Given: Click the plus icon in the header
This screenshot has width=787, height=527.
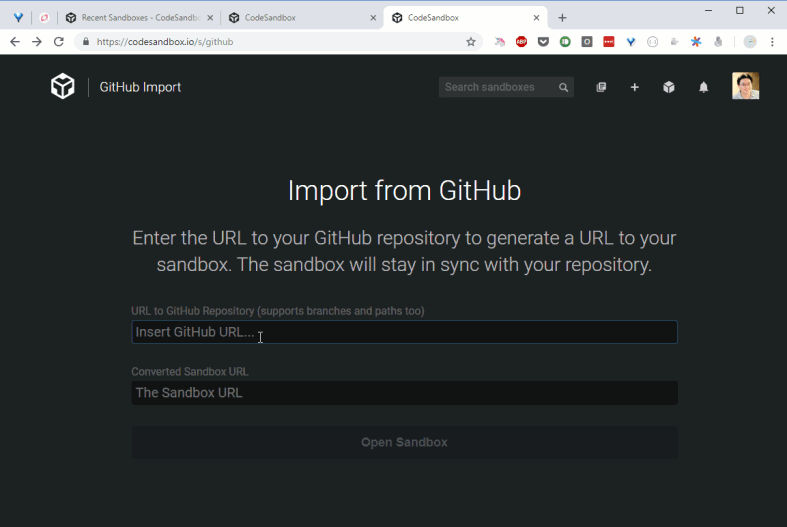Looking at the screenshot, I should click(634, 87).
